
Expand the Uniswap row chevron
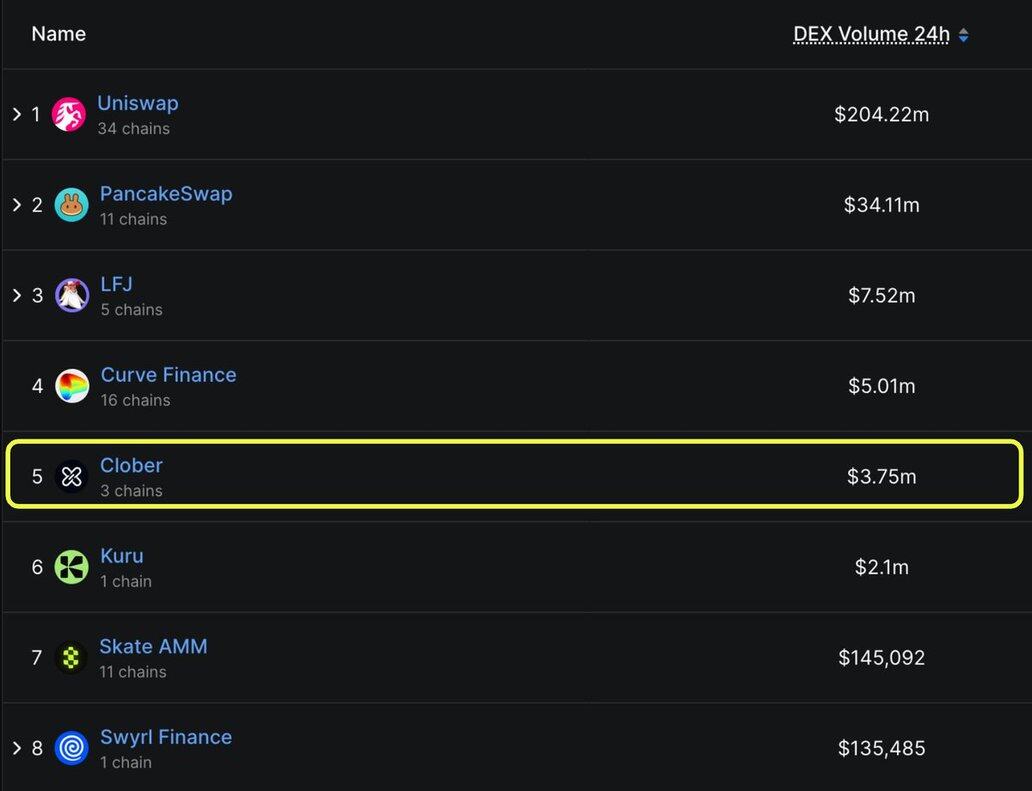(17, 114)
